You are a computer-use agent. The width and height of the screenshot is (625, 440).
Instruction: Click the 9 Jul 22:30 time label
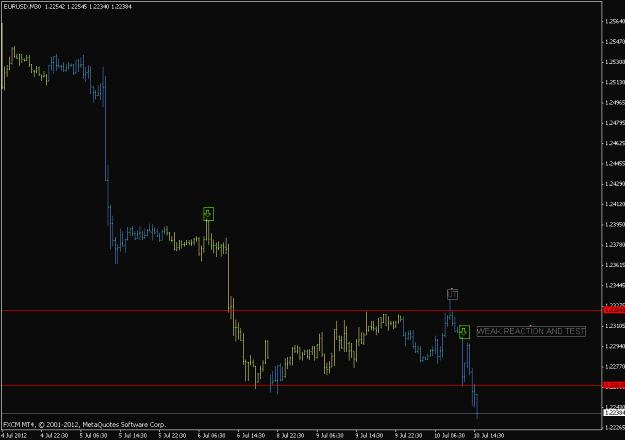(409, 436)
